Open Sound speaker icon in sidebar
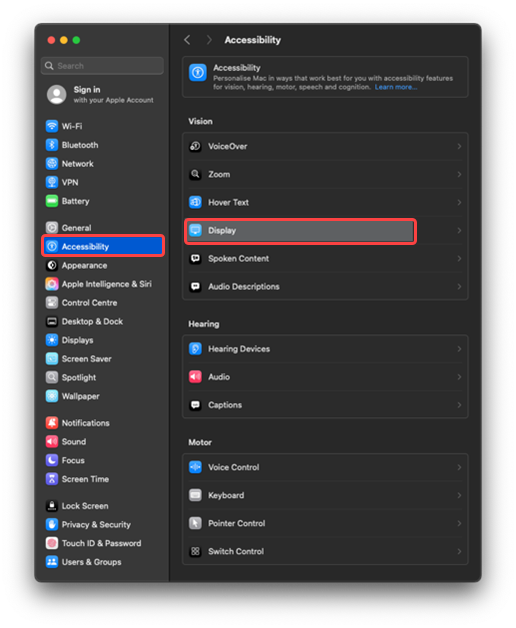Viewport: 516px width, 628px height. tap(52, 442)
